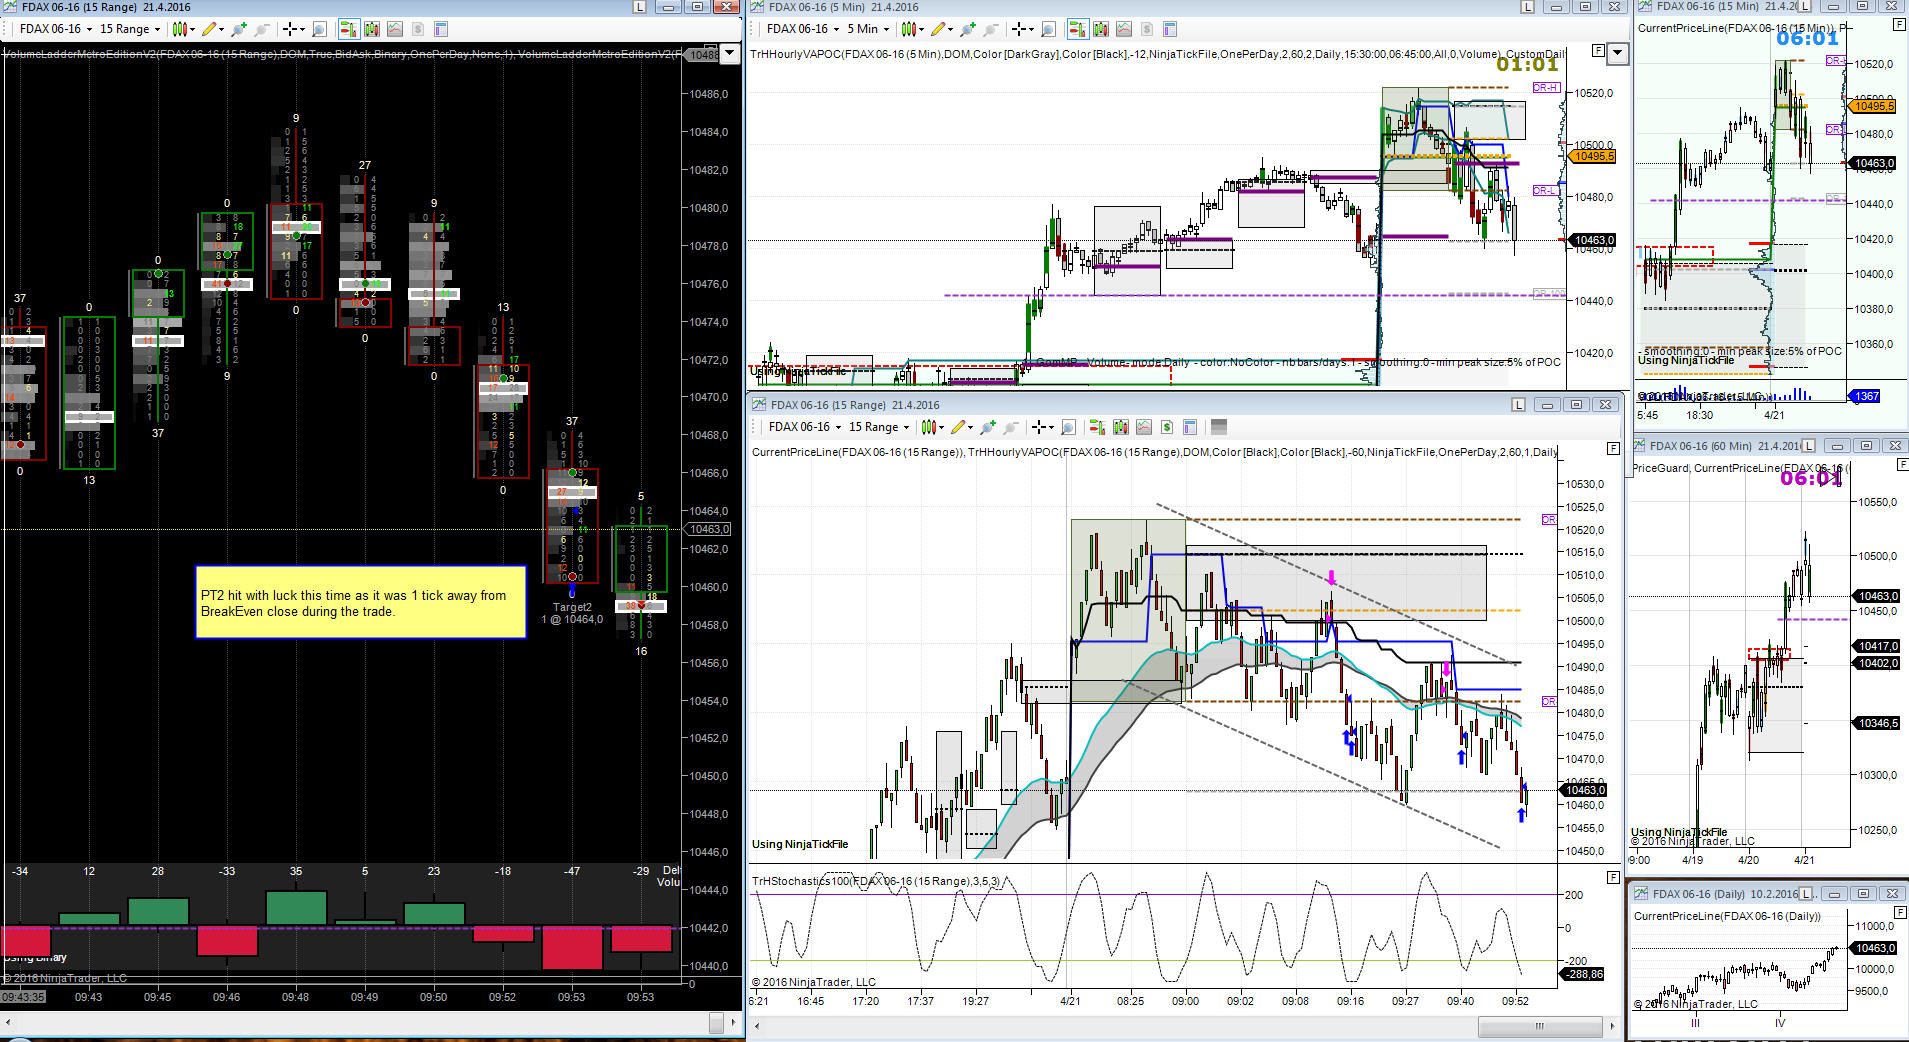Open strategies line-chart icon in volume ladder chart
Screen dimensions: 1909x1042
coord(395,29)
